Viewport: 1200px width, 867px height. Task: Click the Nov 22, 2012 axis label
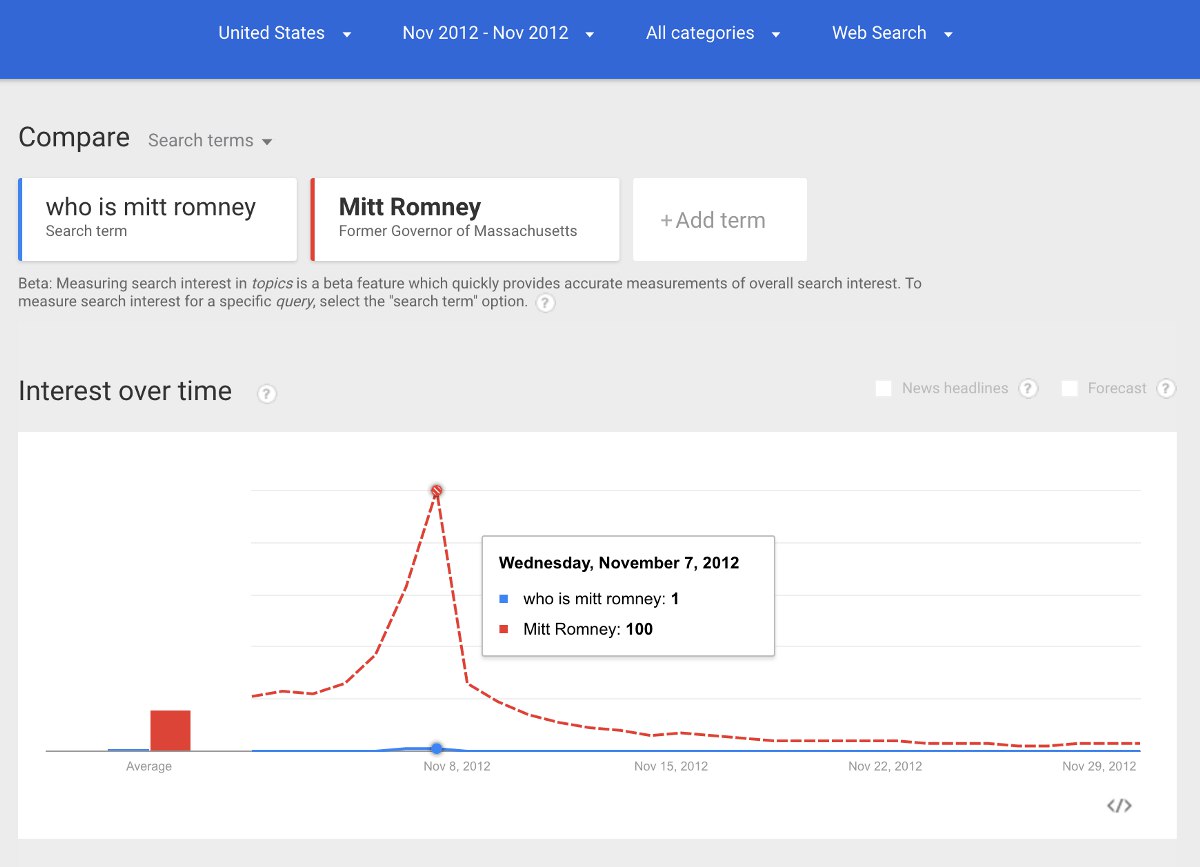click(885, 767)
